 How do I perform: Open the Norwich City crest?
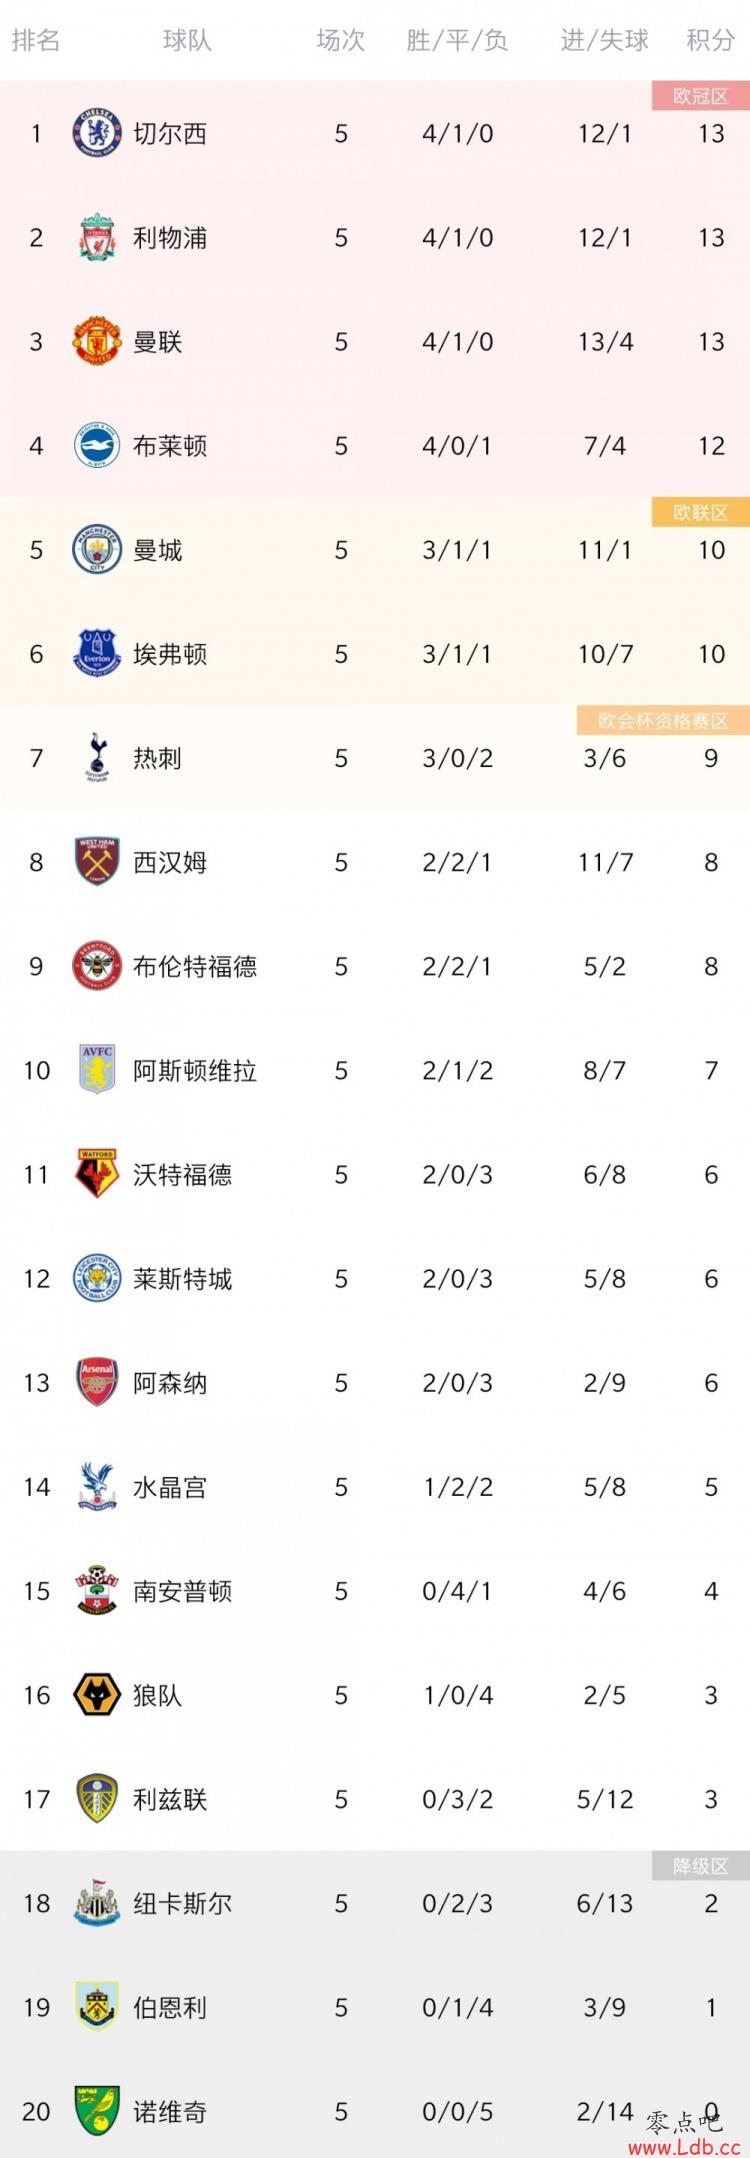pyautogui.click(x=97, y=2111)
